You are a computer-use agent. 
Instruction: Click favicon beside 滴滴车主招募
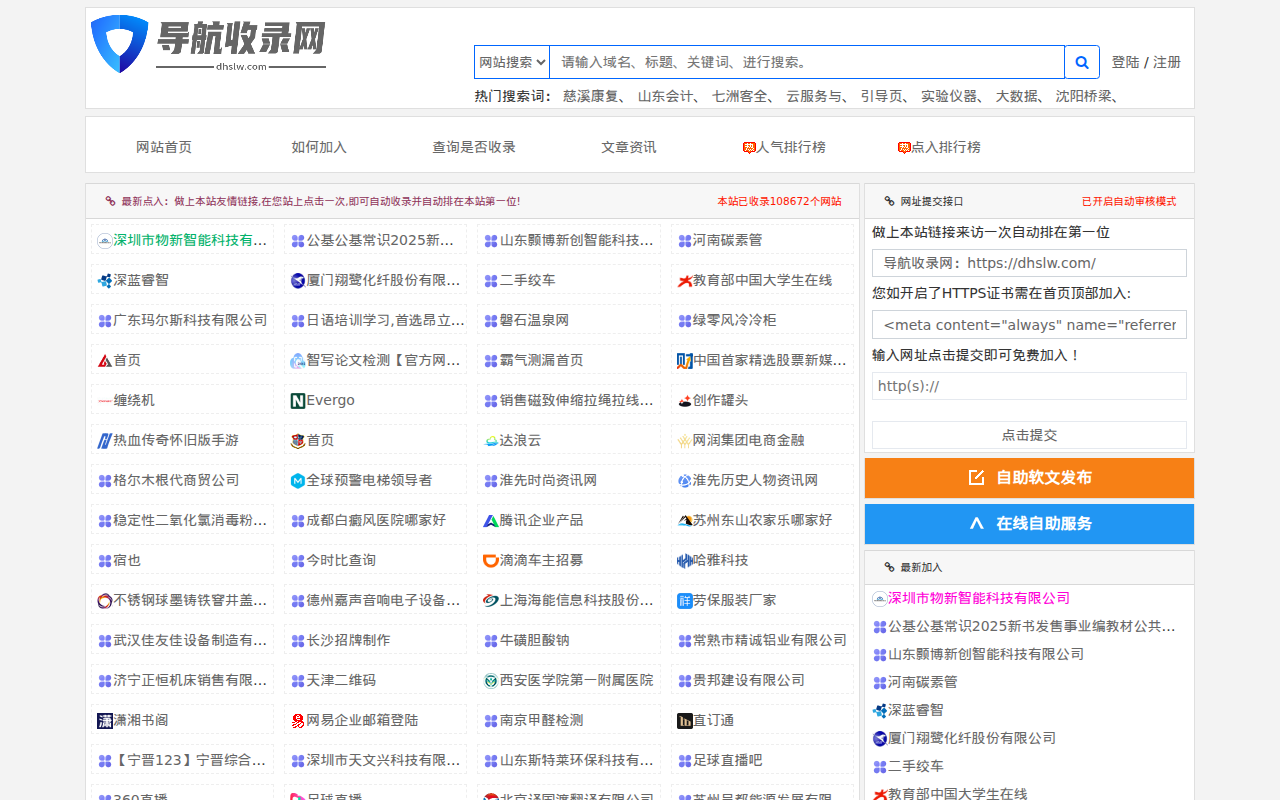click(491, 561)
